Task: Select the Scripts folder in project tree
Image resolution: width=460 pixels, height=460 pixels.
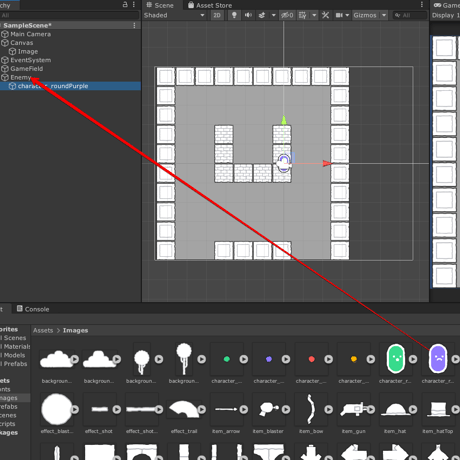Action: [8, 424]
